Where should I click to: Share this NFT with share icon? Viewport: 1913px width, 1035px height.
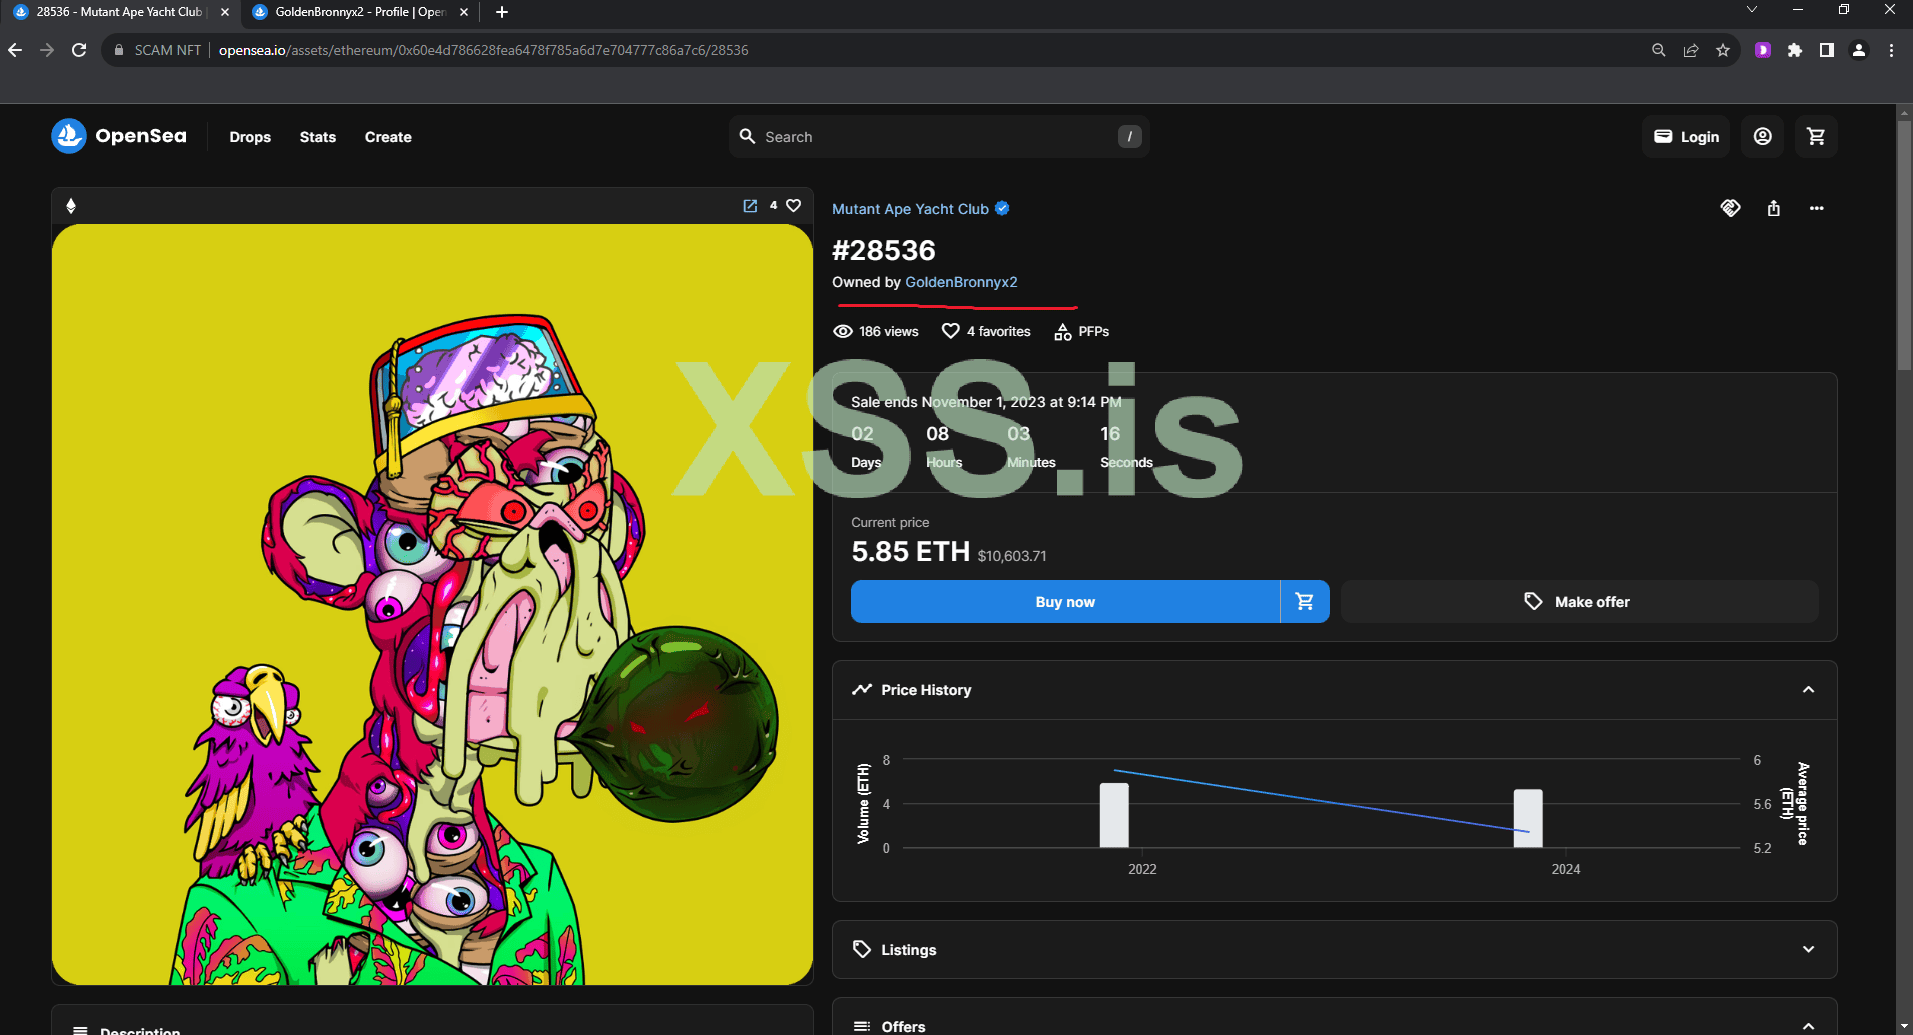coord(1774,208)
